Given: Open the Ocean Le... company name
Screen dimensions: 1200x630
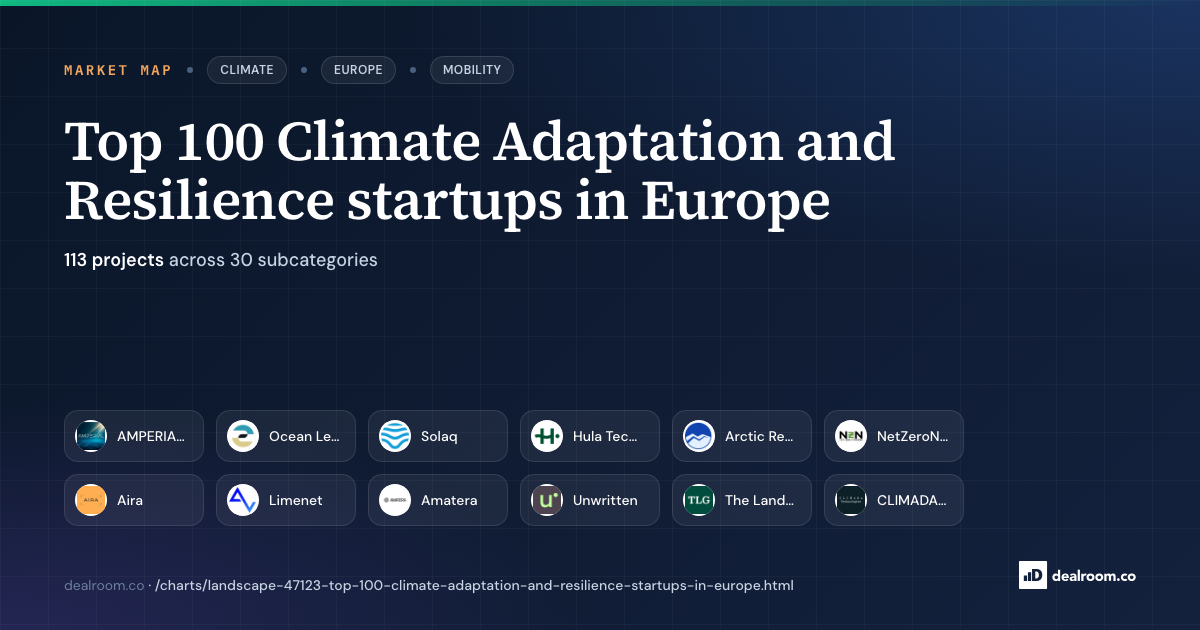Looking at the screenshot, I should 304,436.
